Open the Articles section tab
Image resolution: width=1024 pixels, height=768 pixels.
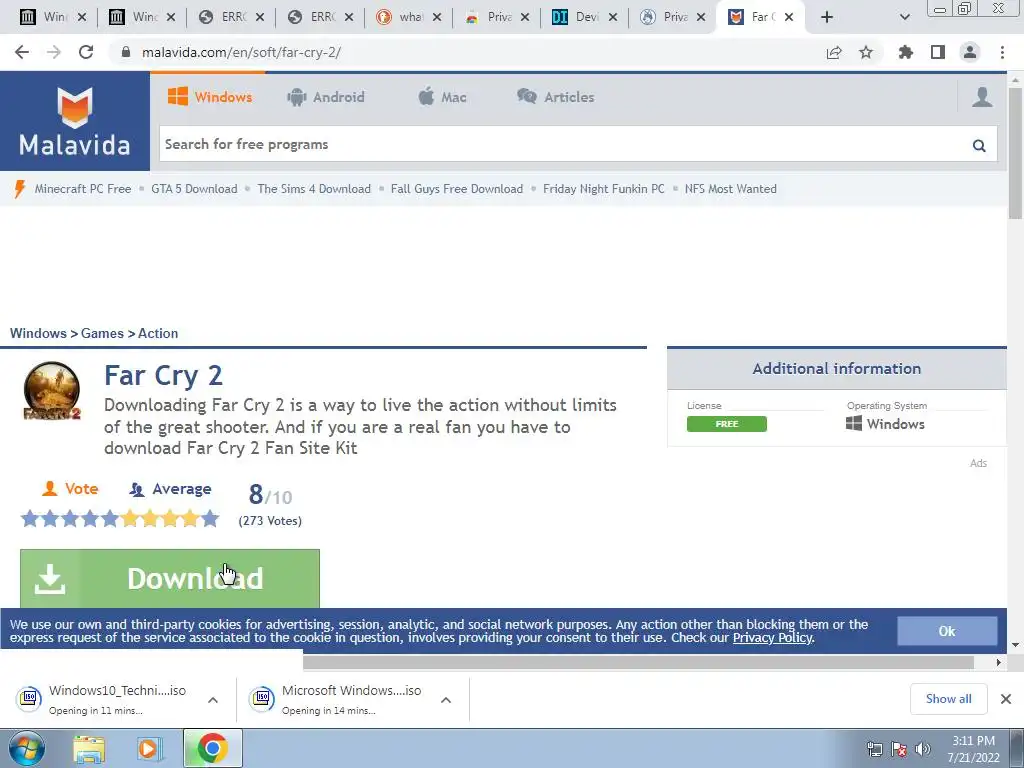(x=556, y=97)
